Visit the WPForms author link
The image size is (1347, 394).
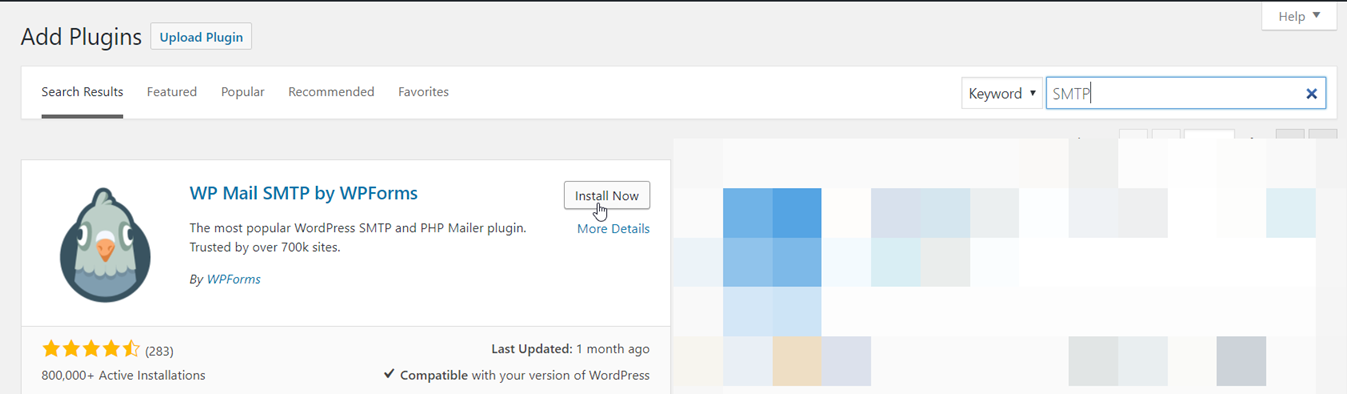coord(233,279)
